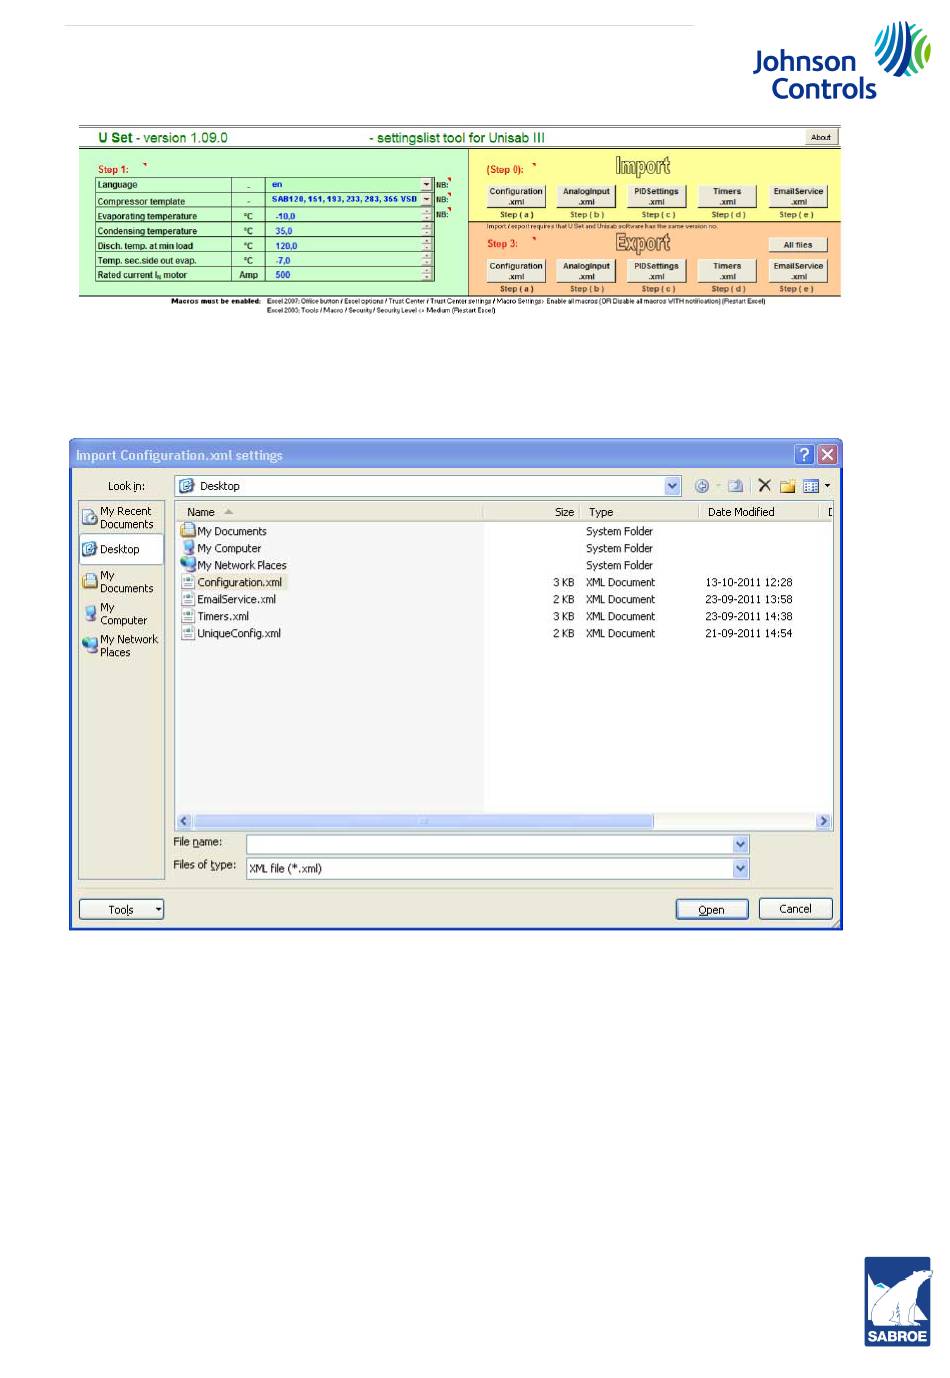Viewport: 950px width, 1378px height.
Task: Click the All files export button
Action: point(798,245)
